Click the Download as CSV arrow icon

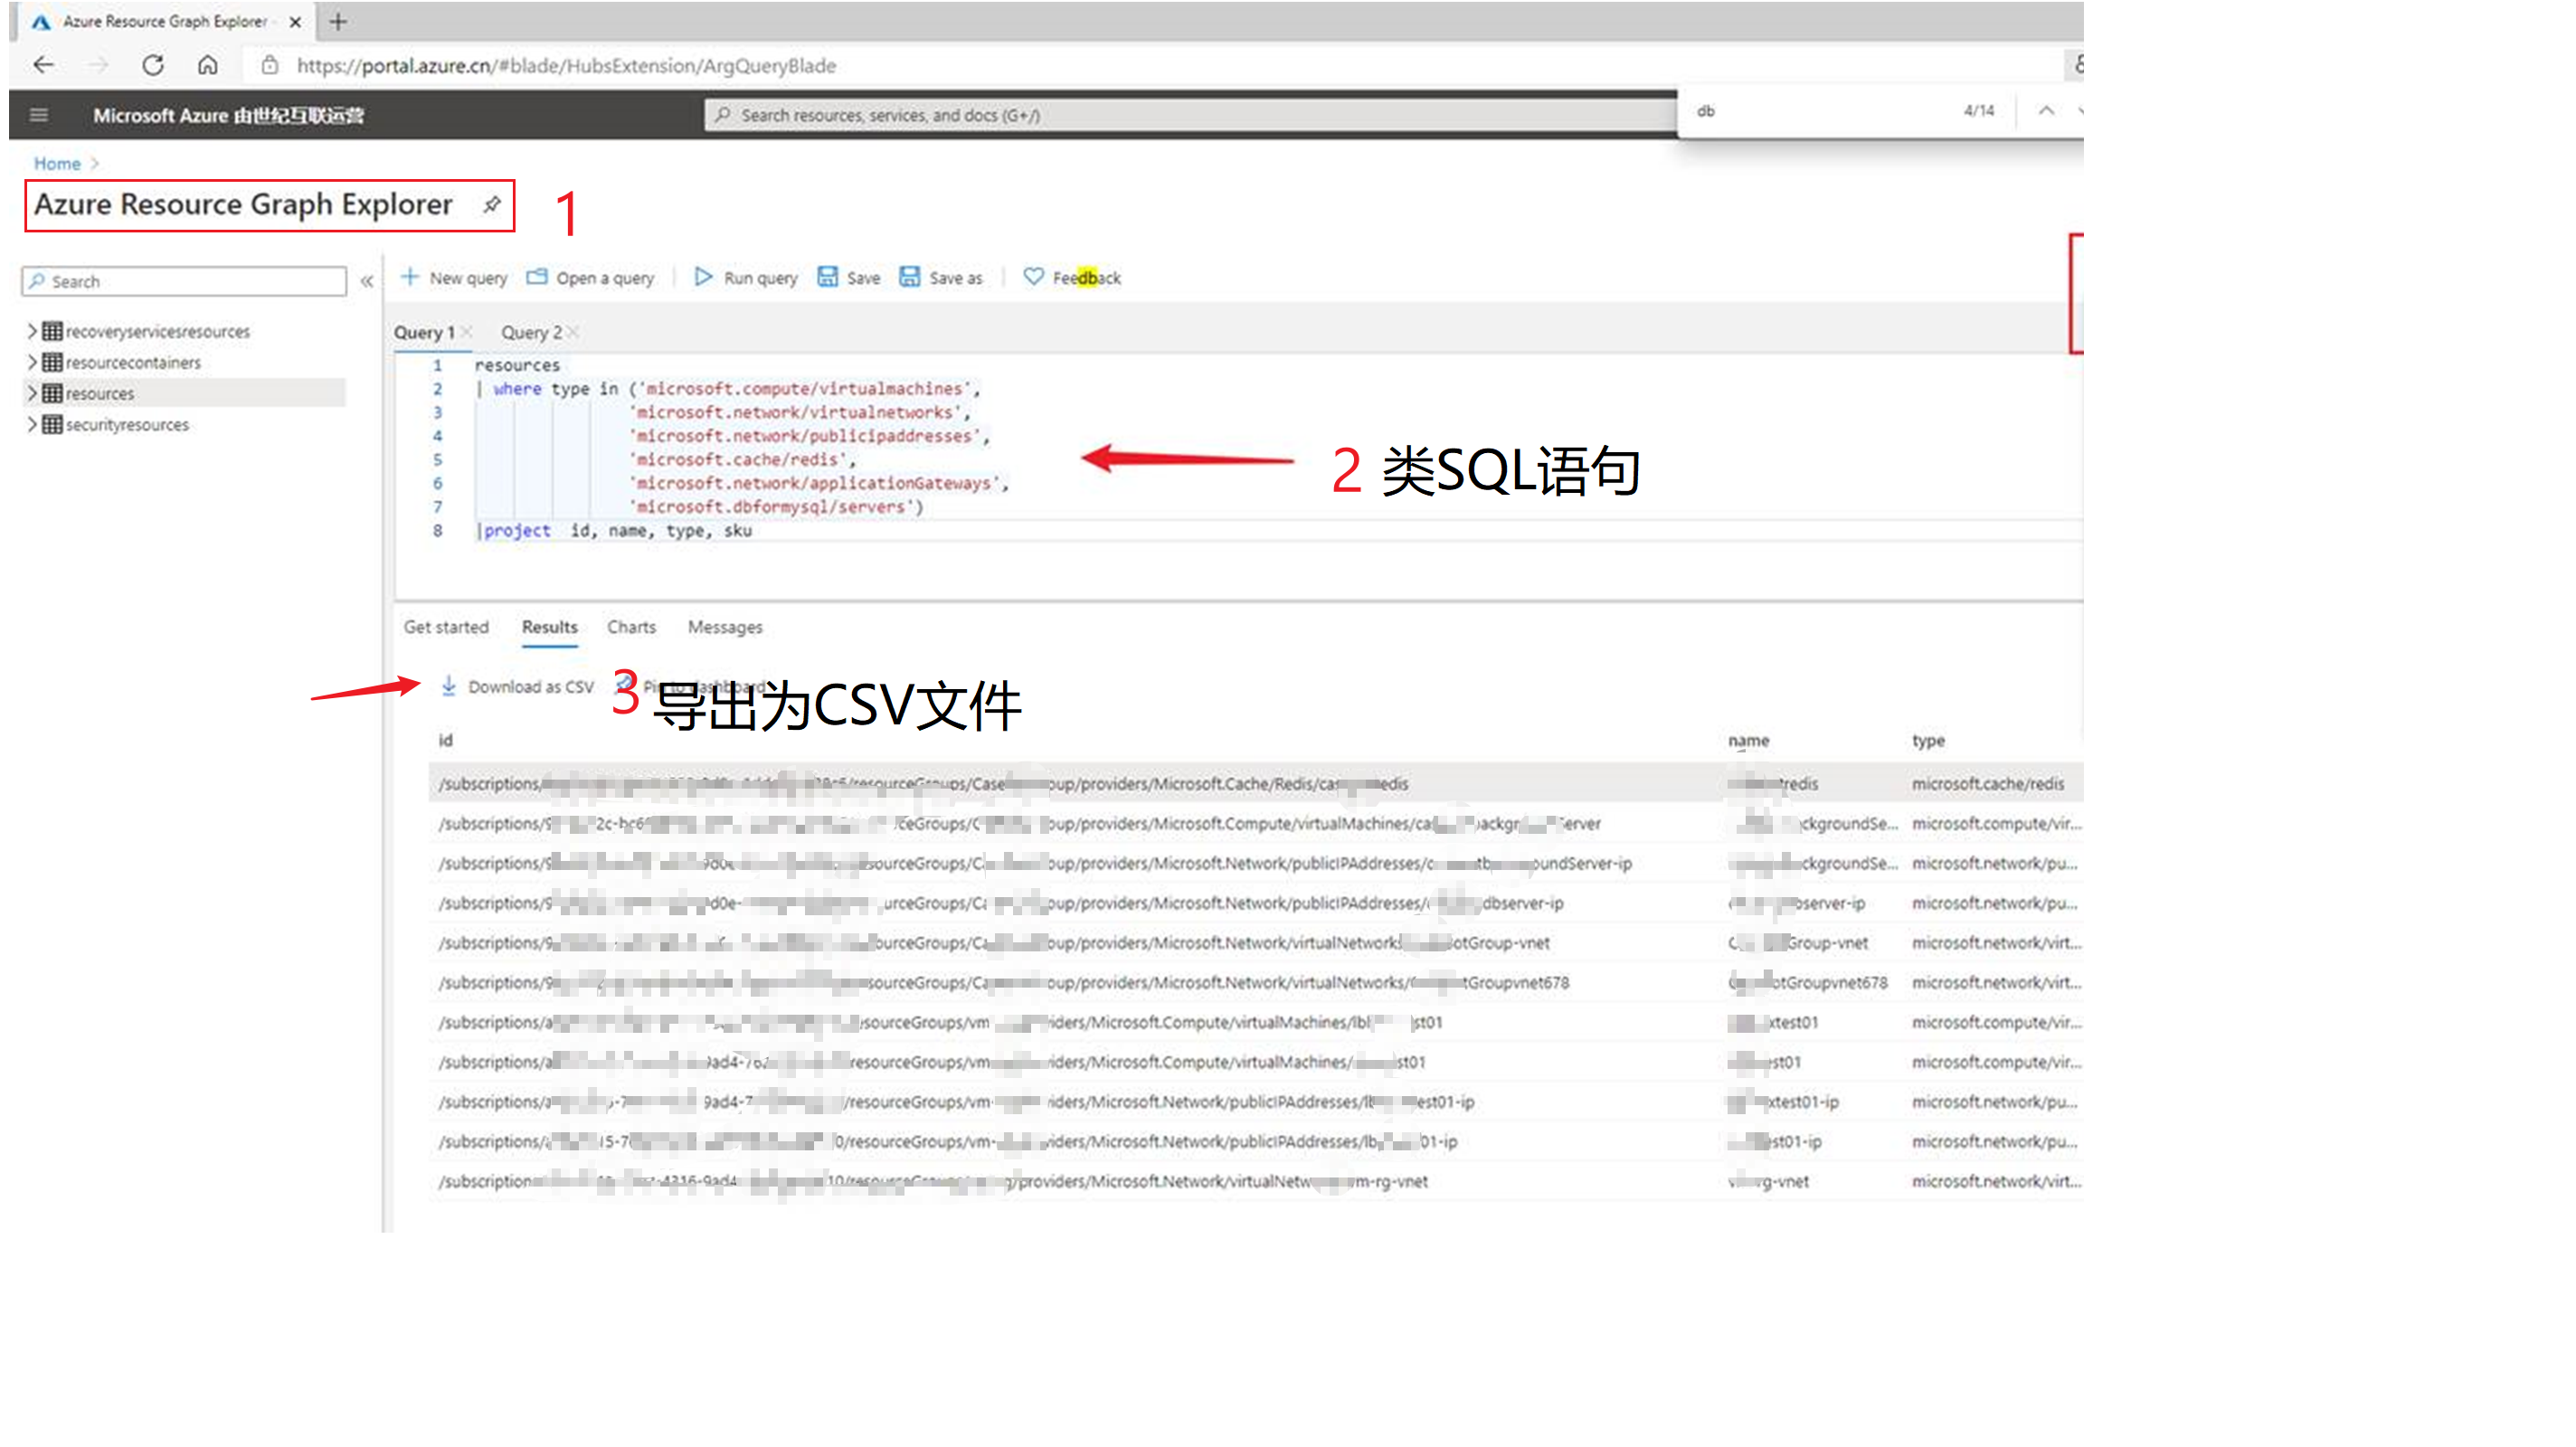449,686
